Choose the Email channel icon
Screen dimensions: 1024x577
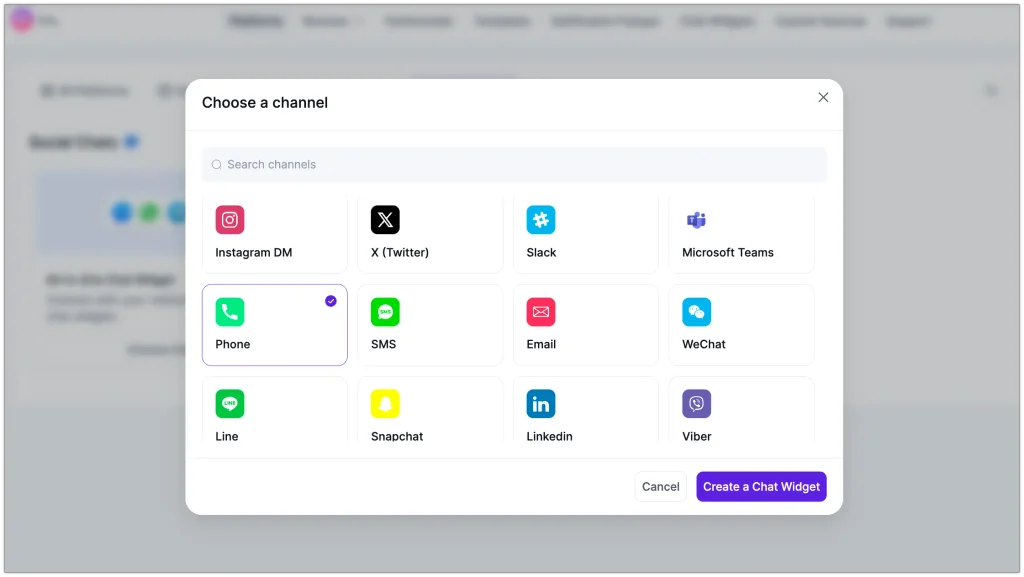541,312
